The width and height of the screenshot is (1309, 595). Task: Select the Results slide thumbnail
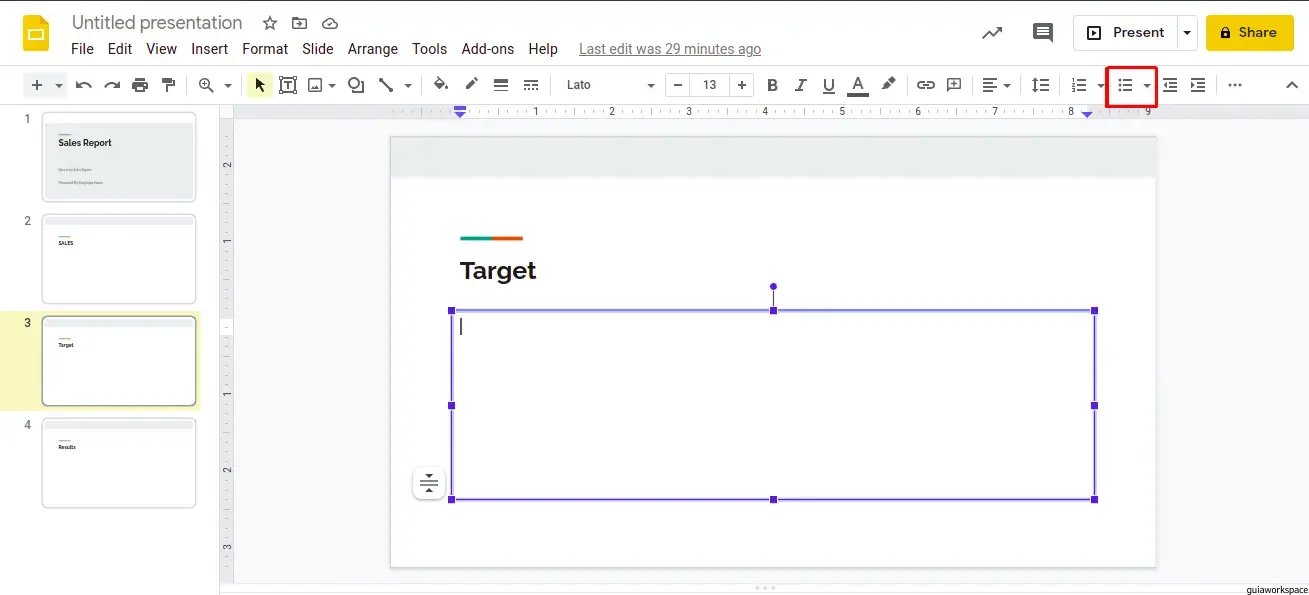pos(119,463)
